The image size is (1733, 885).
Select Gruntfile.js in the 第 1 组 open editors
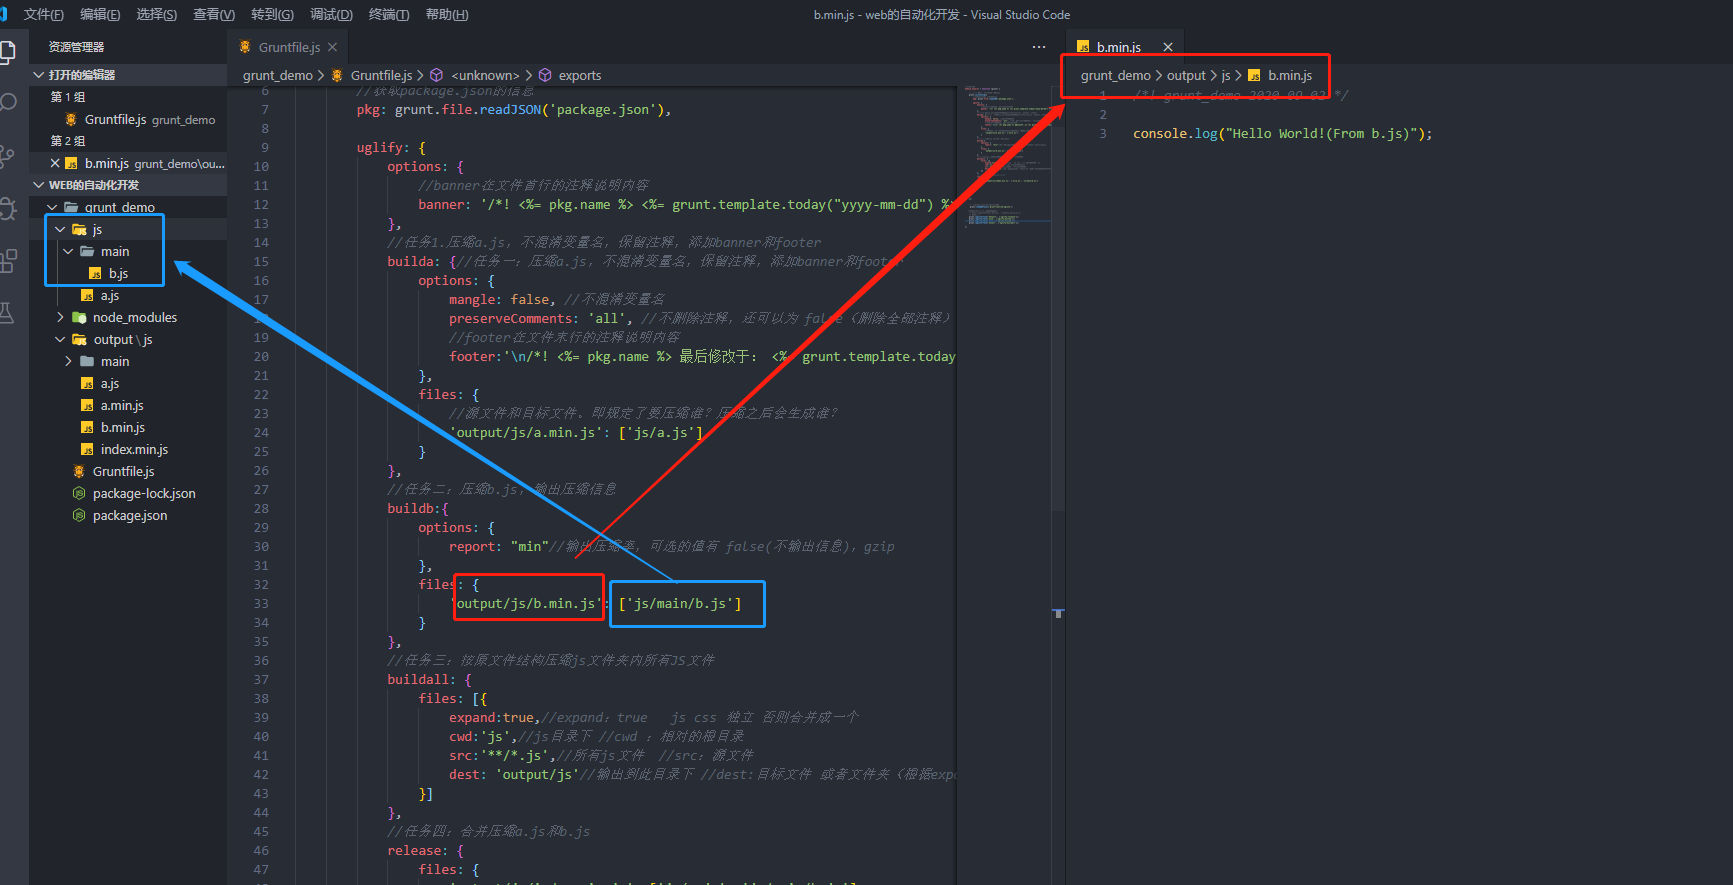(x=128, y=119)
